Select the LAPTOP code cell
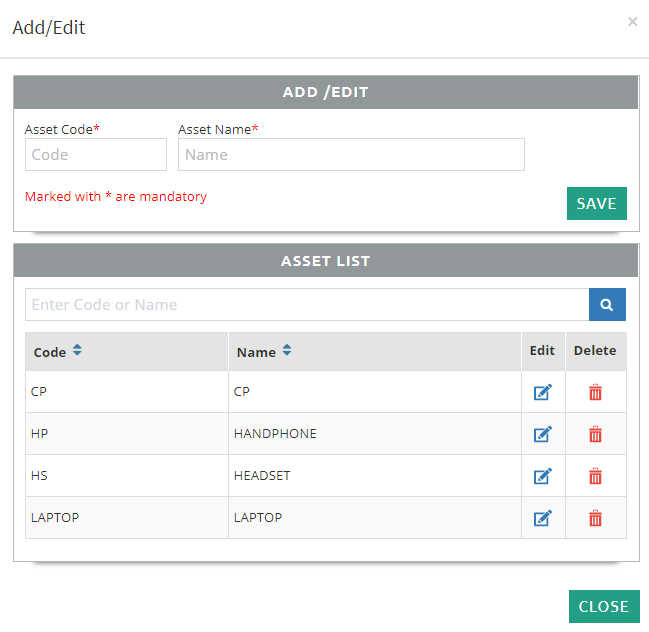The height and width of the screenshot is (632, 649). [x=55, y=518]
